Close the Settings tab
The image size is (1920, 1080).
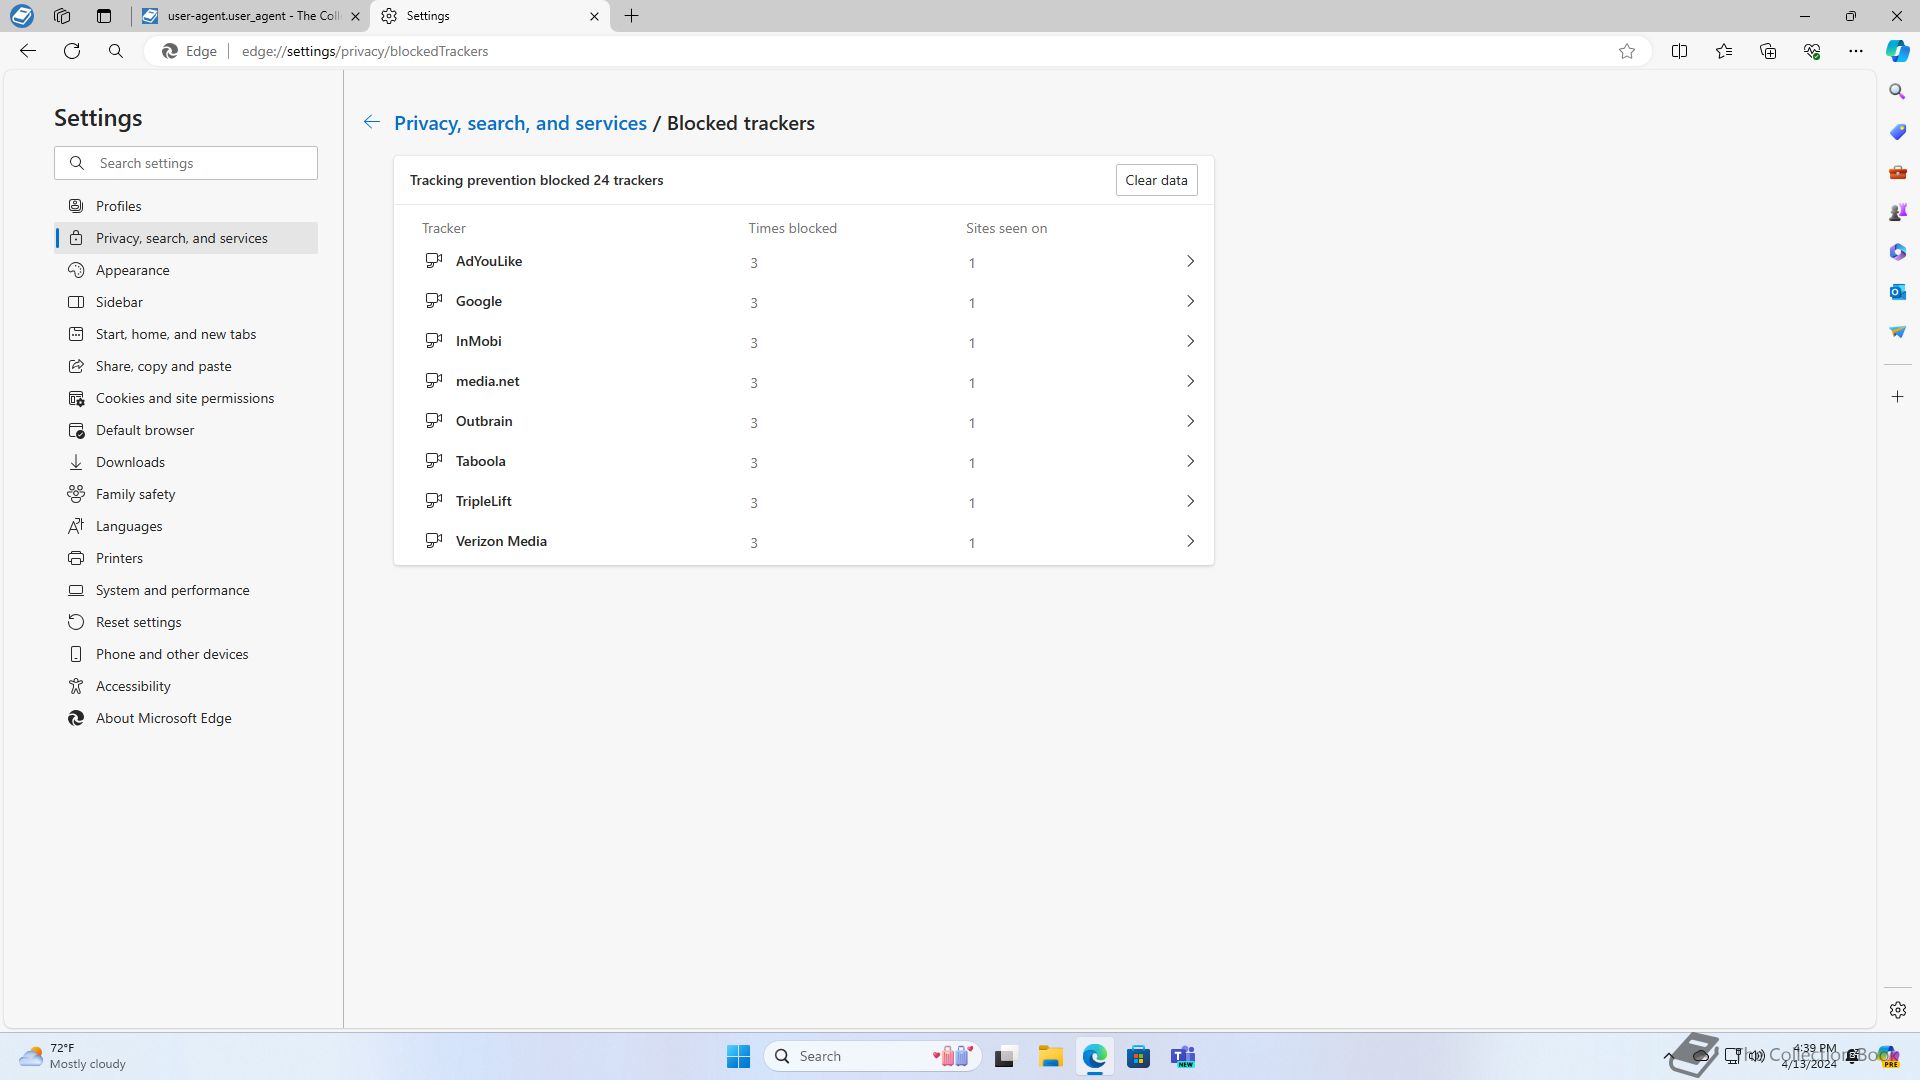(594, 16)
